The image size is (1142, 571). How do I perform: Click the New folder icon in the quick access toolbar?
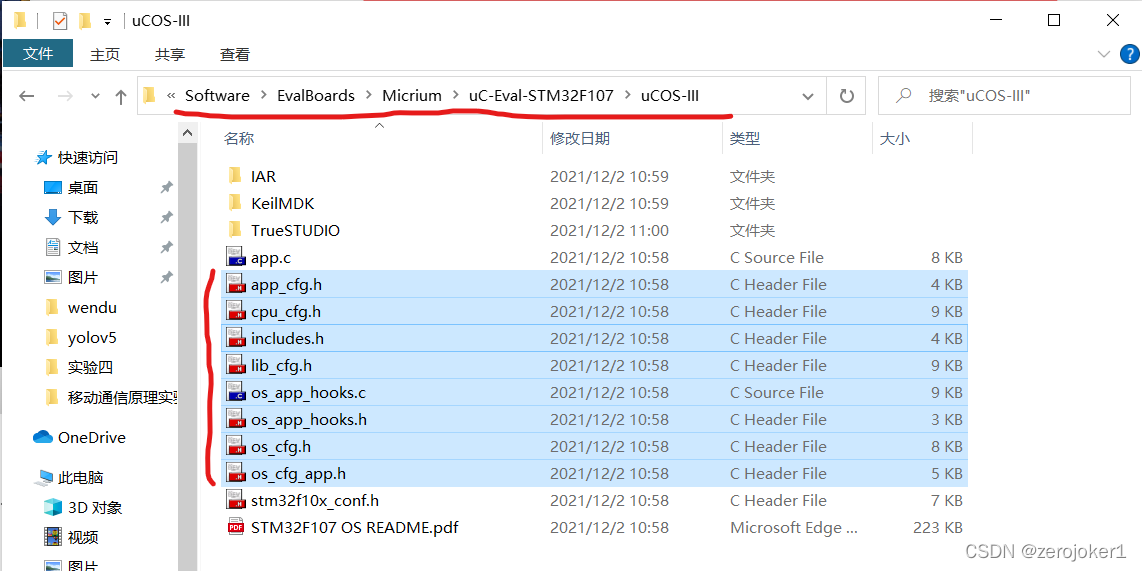(85, 20)
